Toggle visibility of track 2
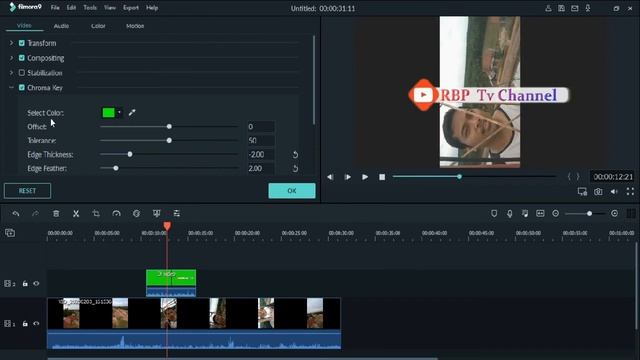The height and width of the screenshot is (360, 640). 36,283
